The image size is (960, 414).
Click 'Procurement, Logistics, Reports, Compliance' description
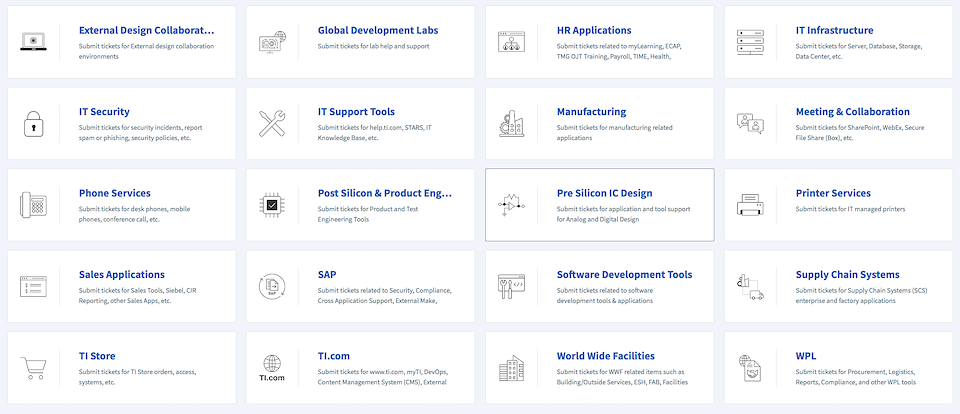pos(856,377)
